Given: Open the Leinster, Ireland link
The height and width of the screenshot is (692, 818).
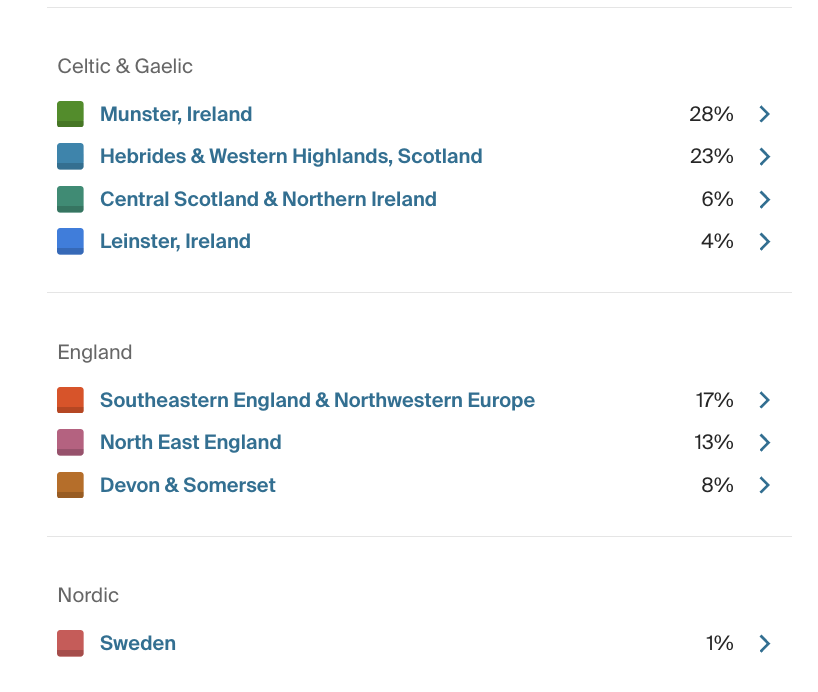Looking at the screenshot, I should (175, 242).
